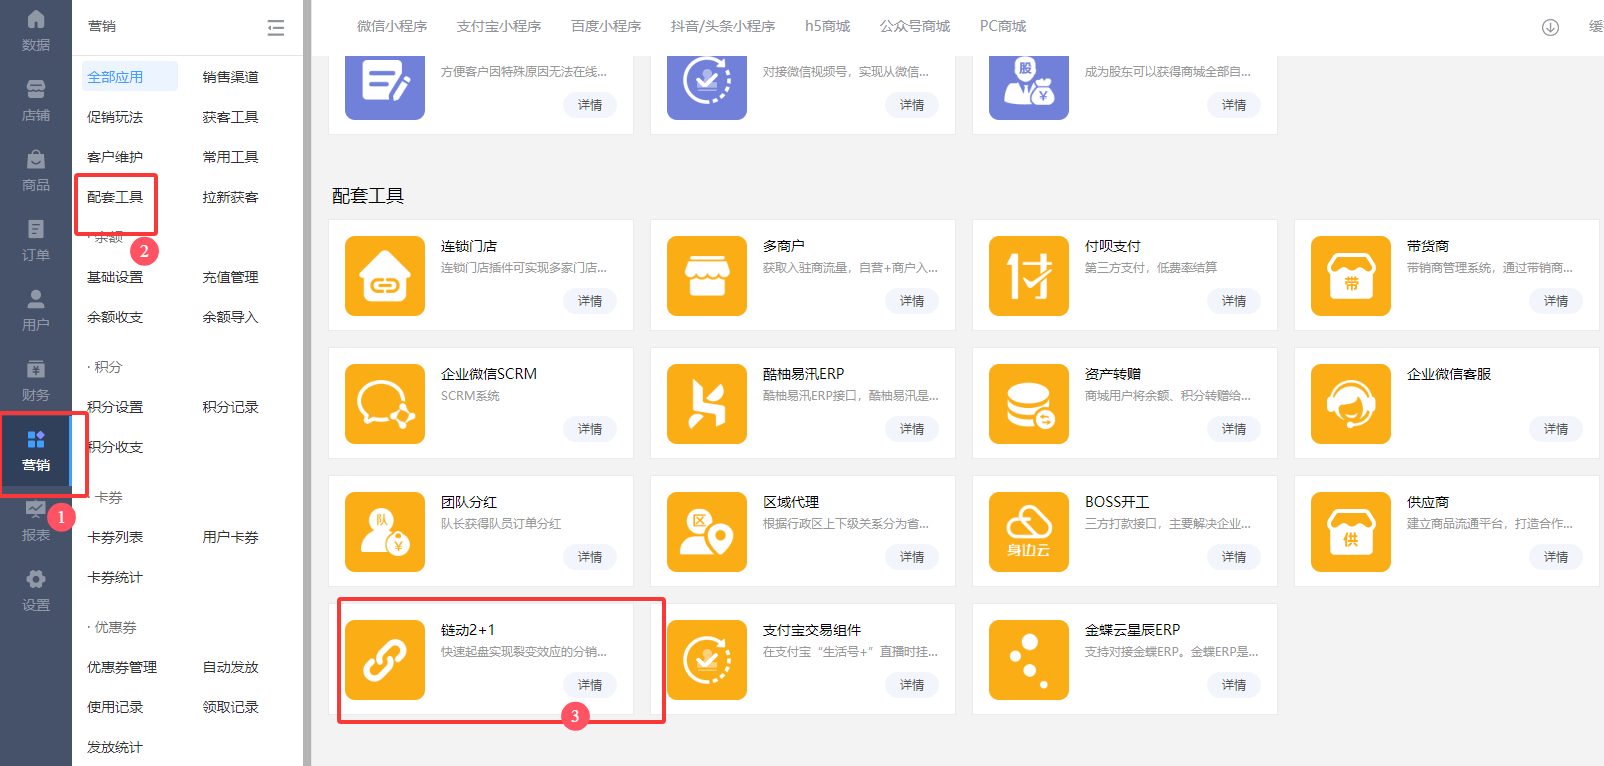Collapse the 营销 menu with hamburger icon
This screenshot has height=766, width=1604.
pos(276,28)
